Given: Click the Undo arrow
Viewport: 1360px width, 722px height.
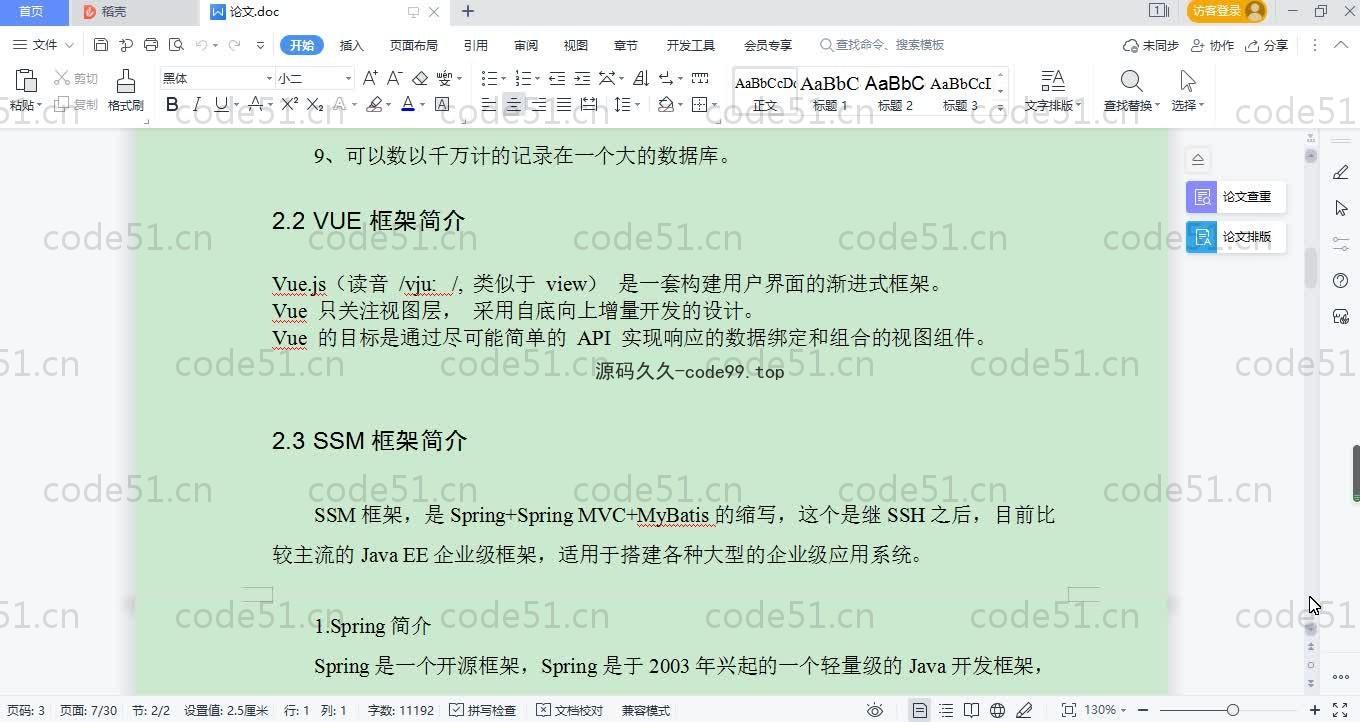Looking at the screenshot, I should (201, 45).
